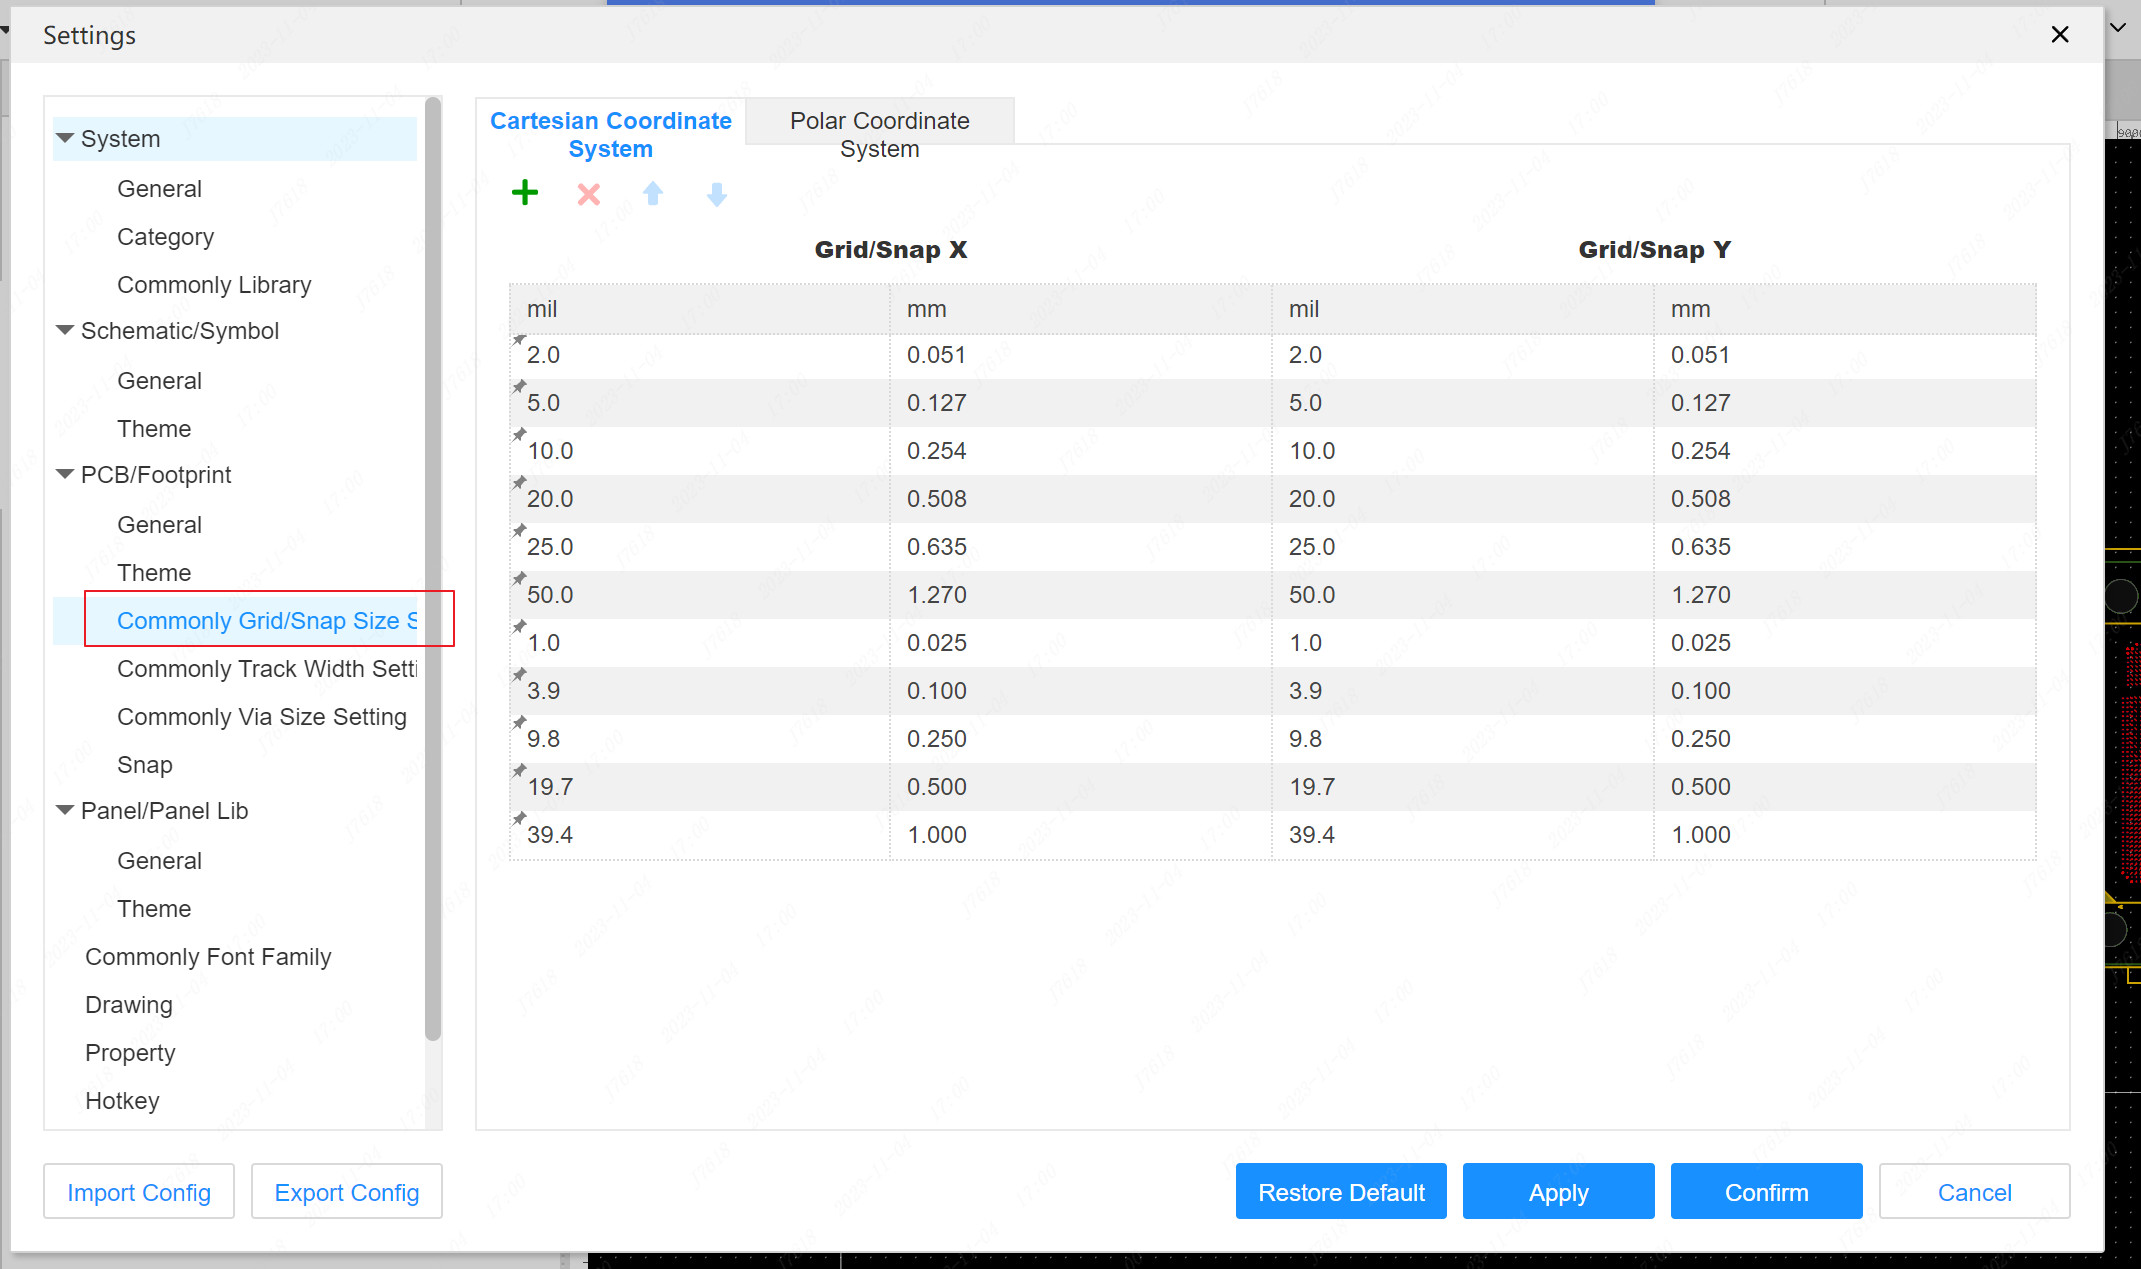Click the Restore Default button

1341,1193
